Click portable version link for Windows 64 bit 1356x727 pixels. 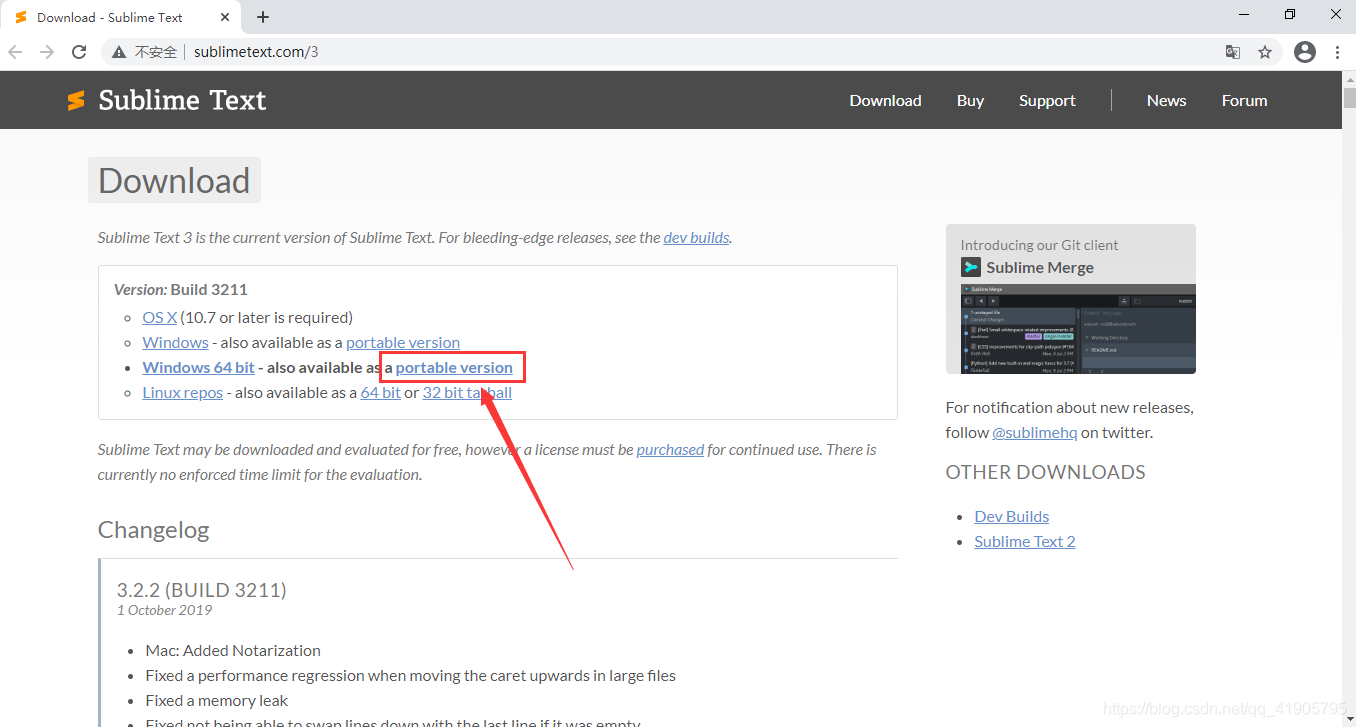(454, 367)
